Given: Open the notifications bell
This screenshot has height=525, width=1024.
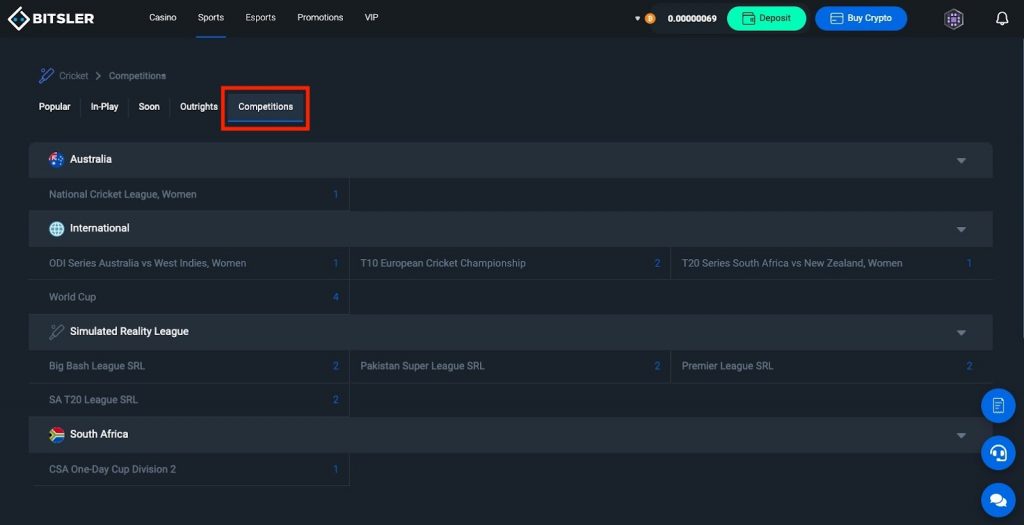Looking at the screenshot, I should click(1002, 18).
